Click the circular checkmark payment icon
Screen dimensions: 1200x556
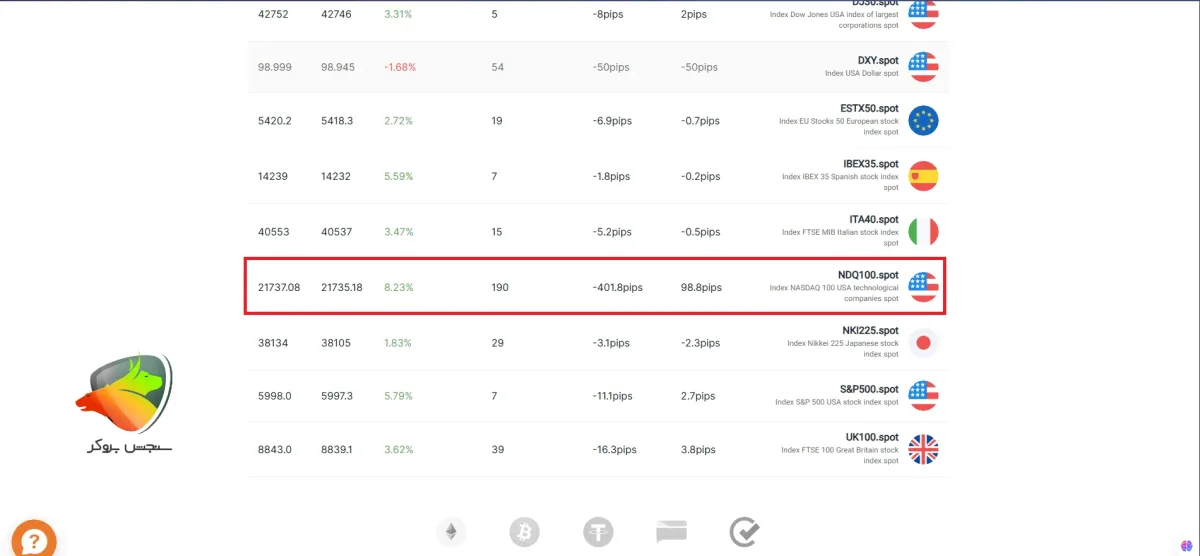[744, 532]
